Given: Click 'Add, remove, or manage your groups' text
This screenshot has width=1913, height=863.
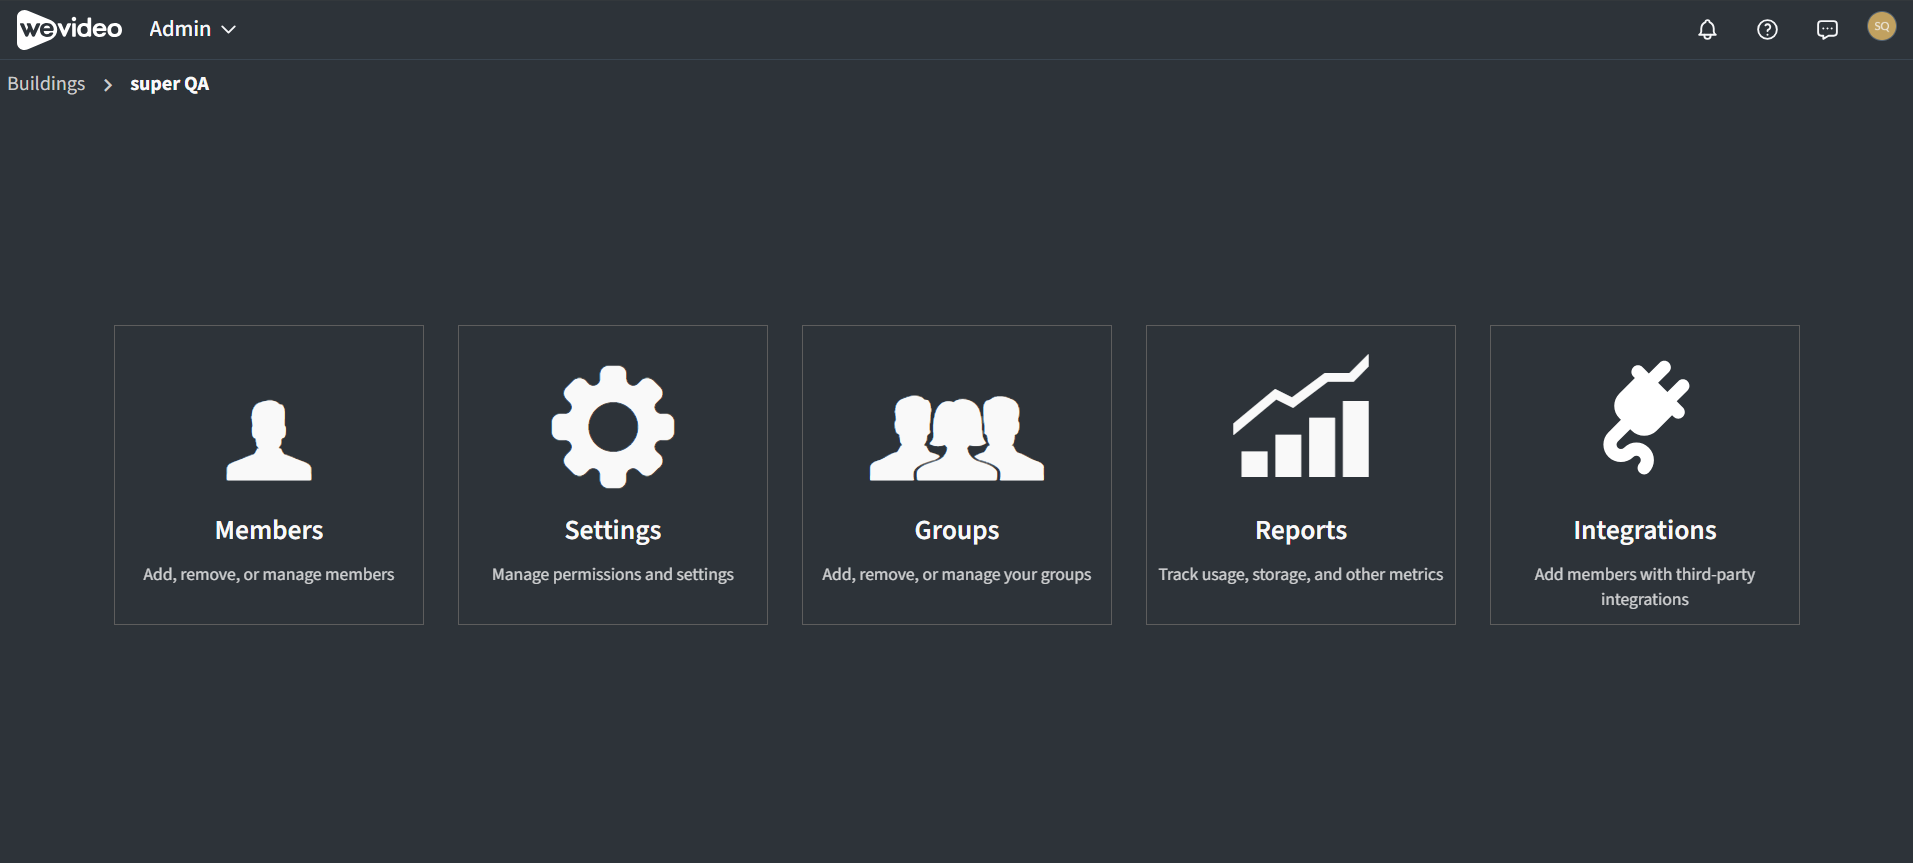Looking at the screenshot, I should 957,574.
